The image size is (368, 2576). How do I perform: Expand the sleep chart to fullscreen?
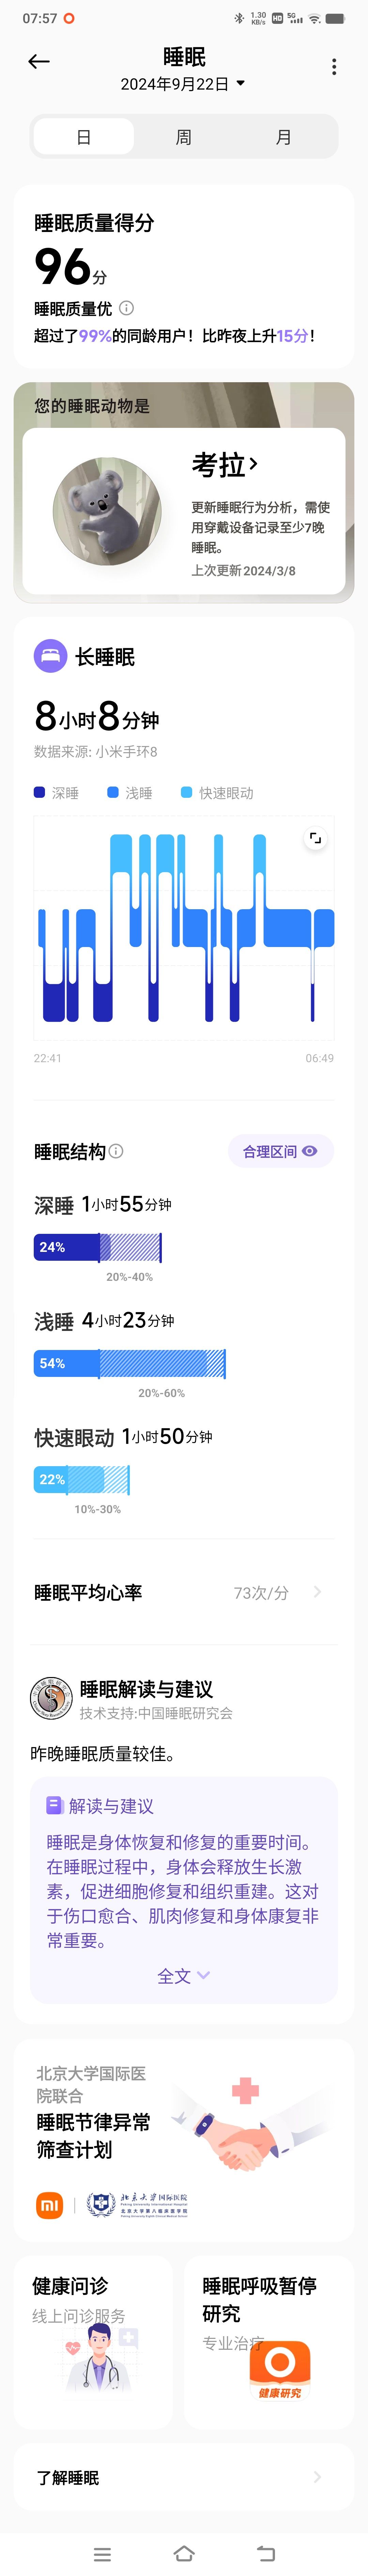click(x=315, y=838)
